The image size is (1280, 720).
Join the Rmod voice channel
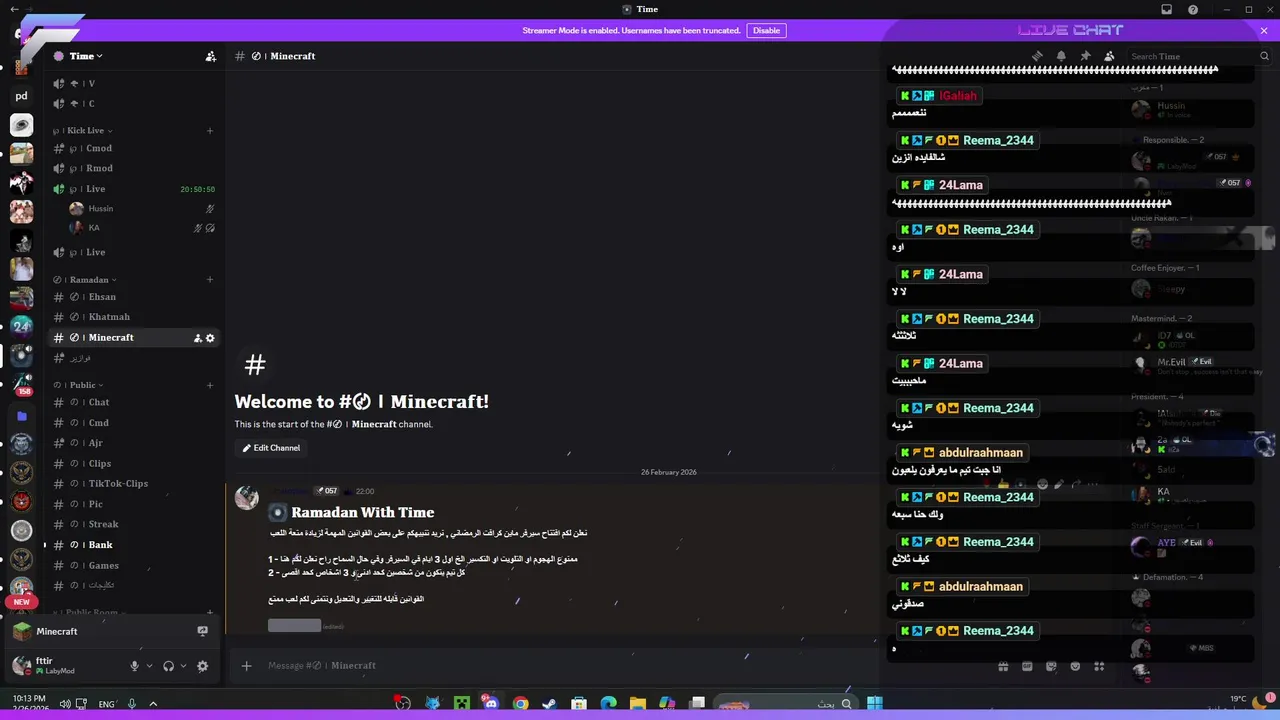pos(133,168)
